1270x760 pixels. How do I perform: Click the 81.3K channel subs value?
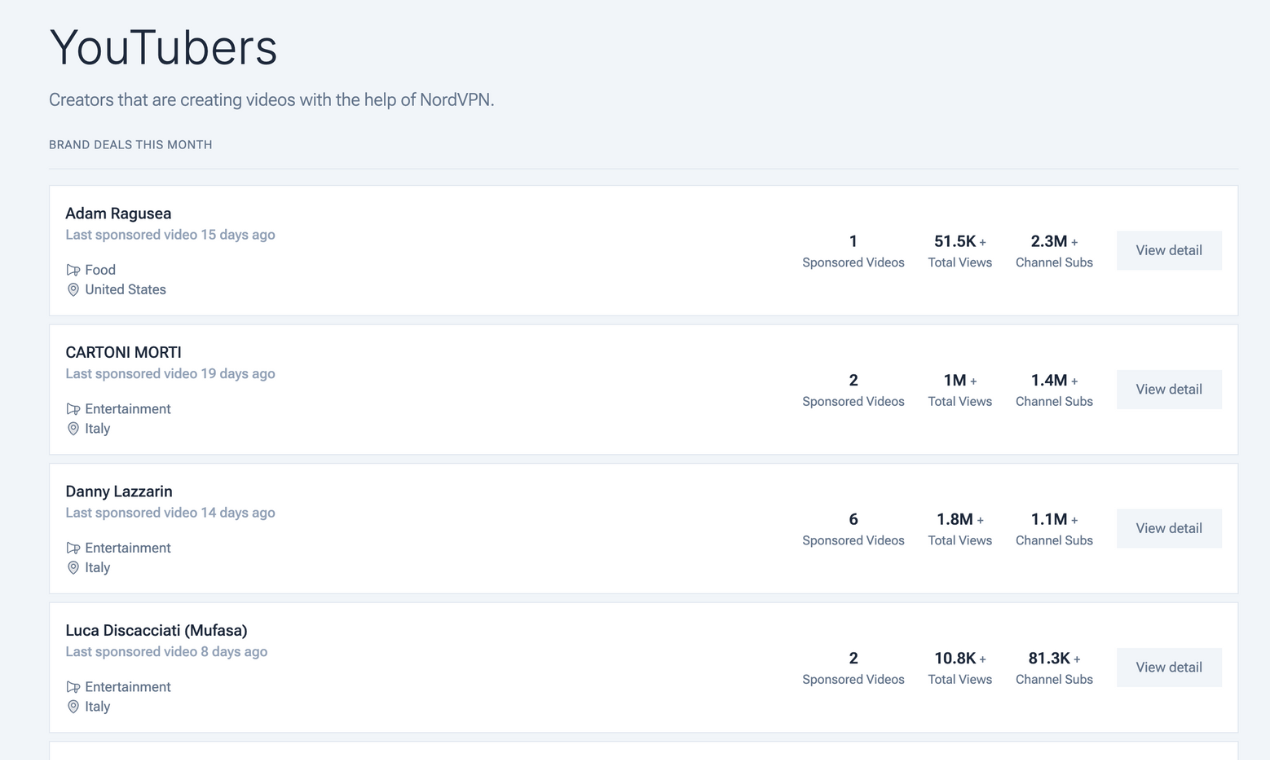coord(1049,658)
